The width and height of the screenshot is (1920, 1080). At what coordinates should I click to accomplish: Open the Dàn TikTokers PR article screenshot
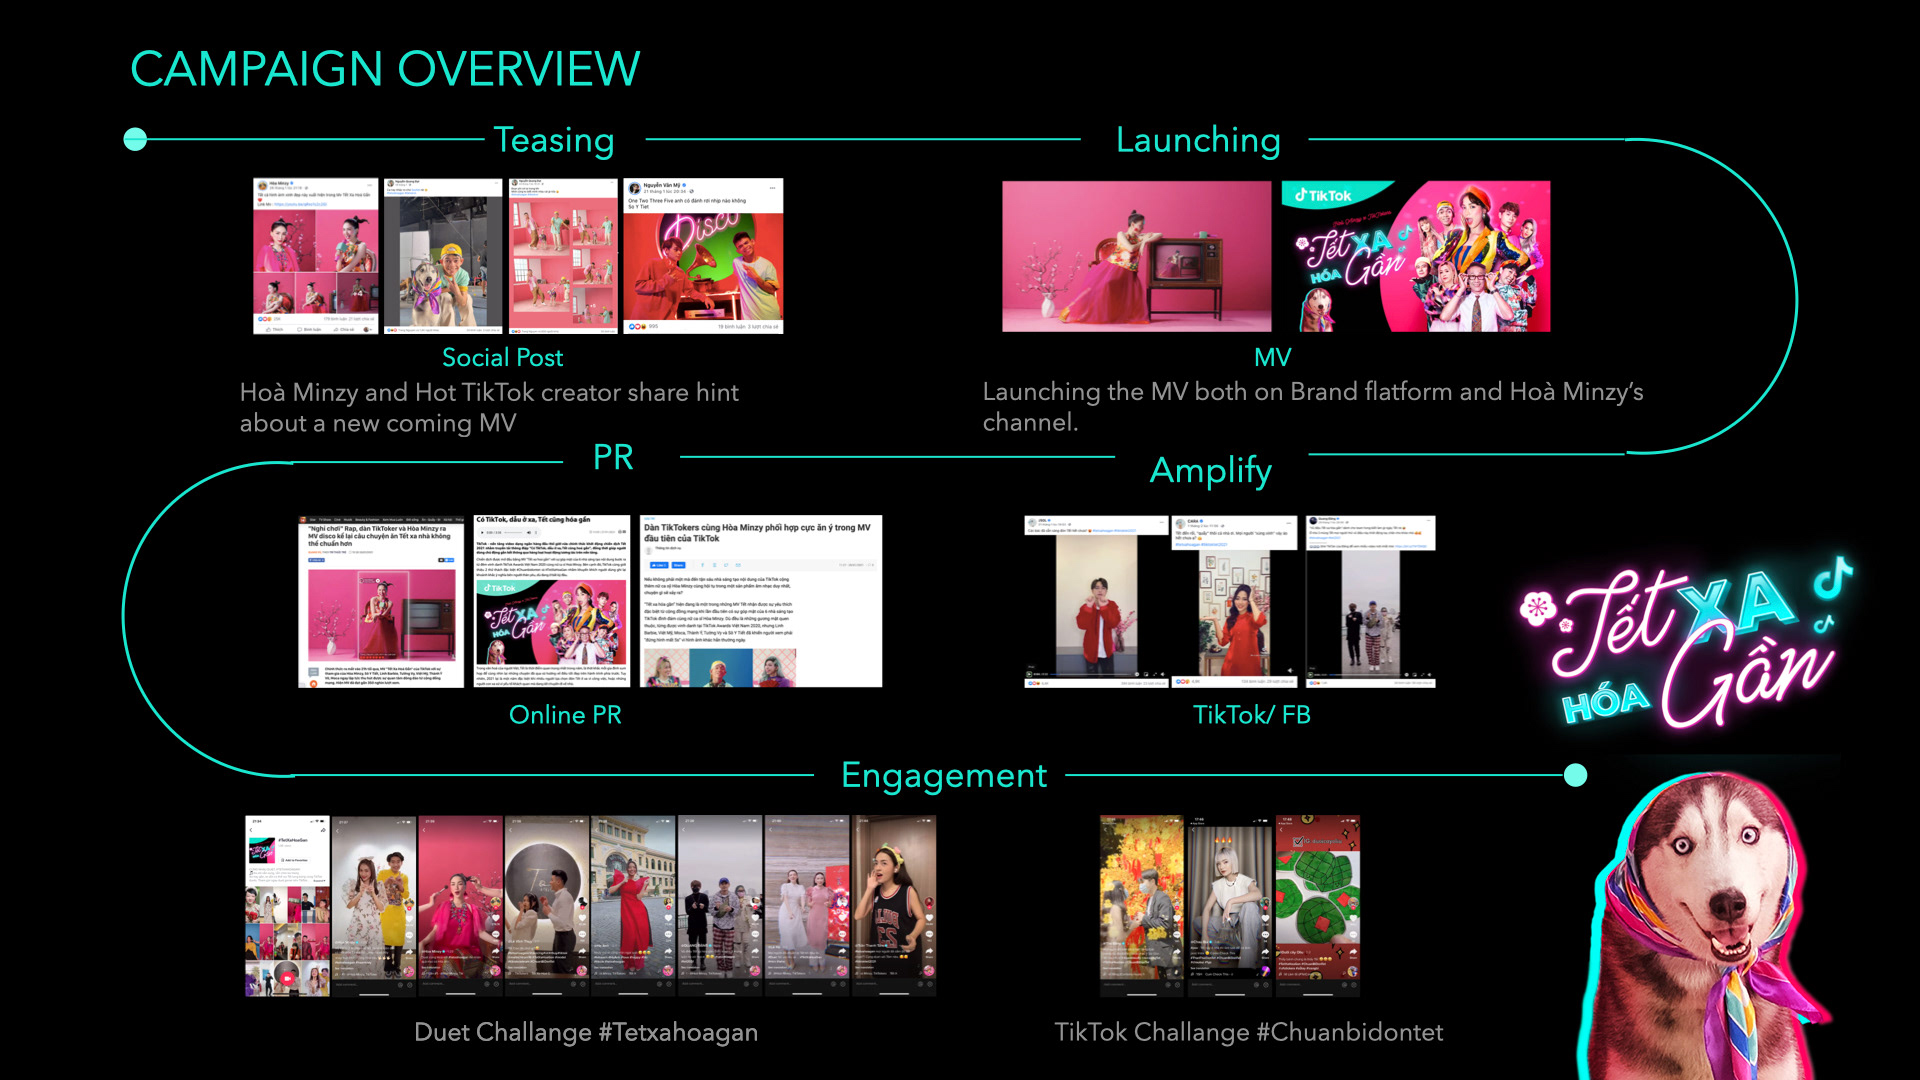pyautogui.click(x=760, y=601)
